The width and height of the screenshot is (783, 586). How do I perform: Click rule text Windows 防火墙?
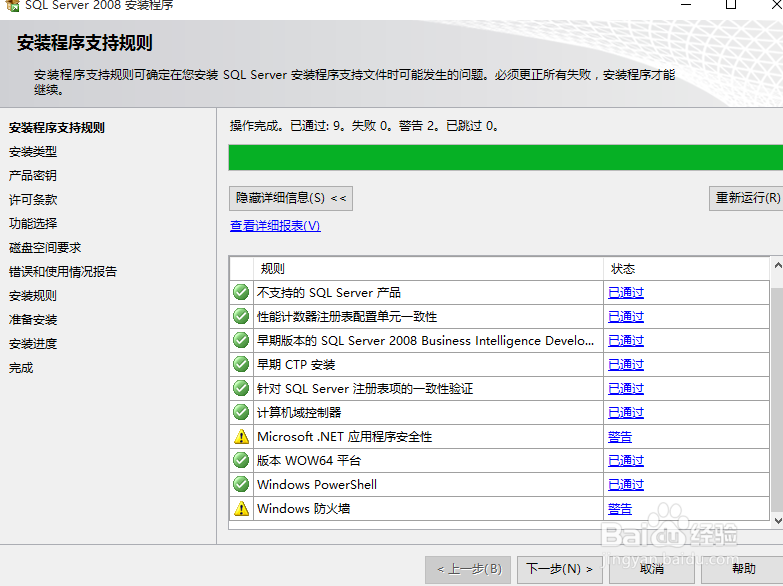304,509
